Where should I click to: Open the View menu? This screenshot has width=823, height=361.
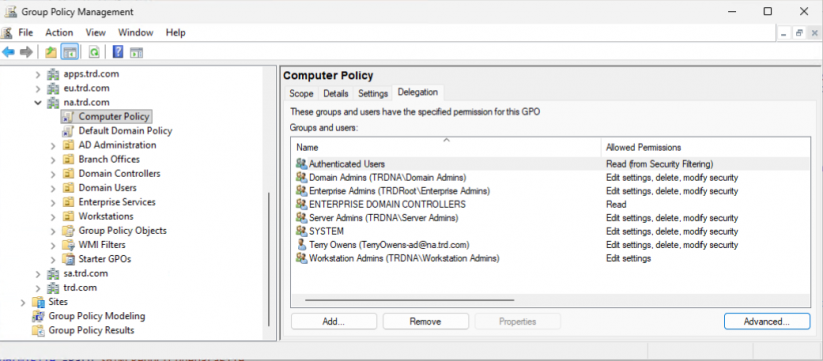click(96, 33)
